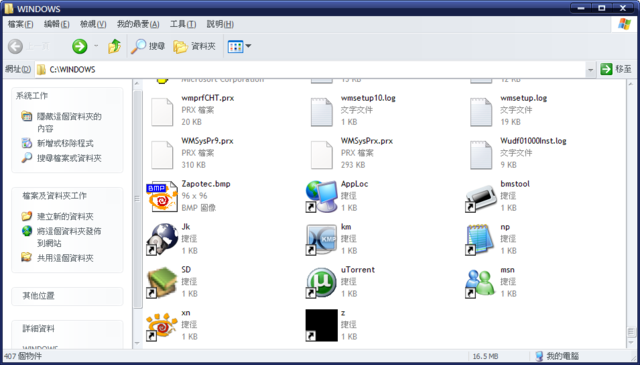Select the AppLoc shortcut icon
Viewport: 640px width, 365px height.
pyautogui.click(x=322, y=196)
